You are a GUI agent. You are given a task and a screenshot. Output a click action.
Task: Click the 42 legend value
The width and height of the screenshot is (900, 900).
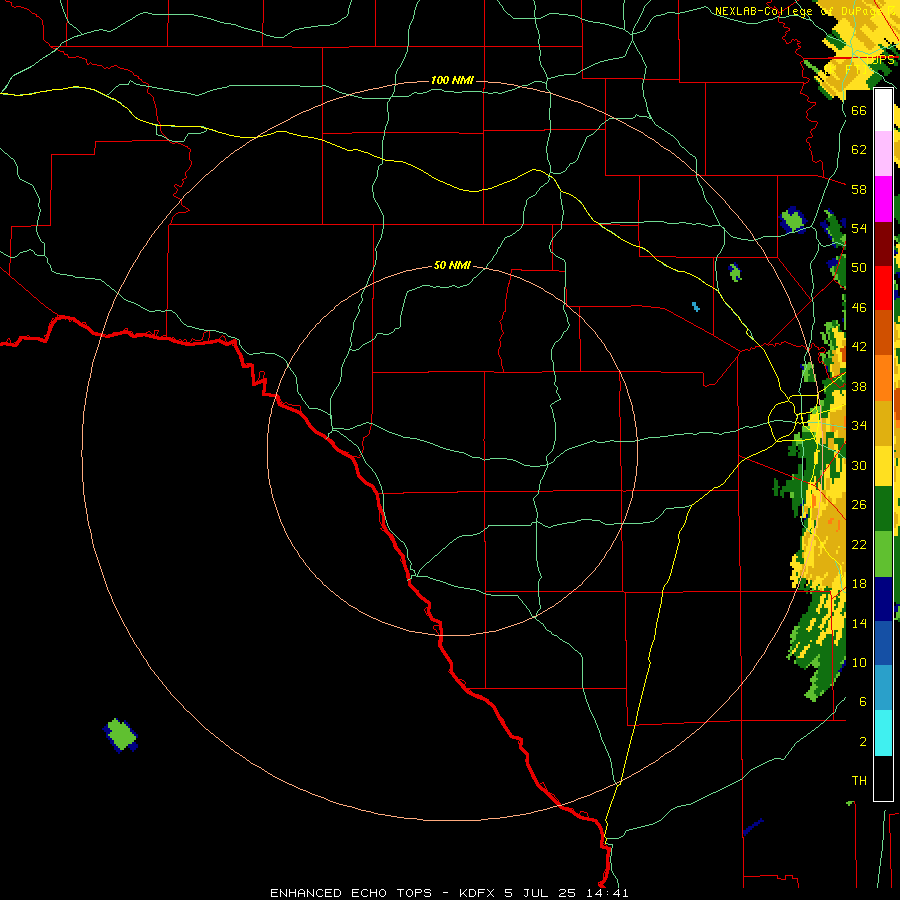(859, 347)
